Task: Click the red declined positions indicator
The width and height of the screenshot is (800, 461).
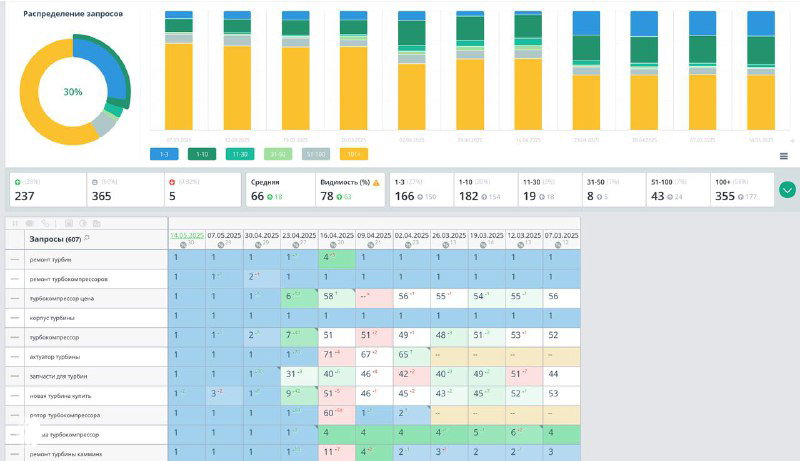Action: (x=172, y=182)
